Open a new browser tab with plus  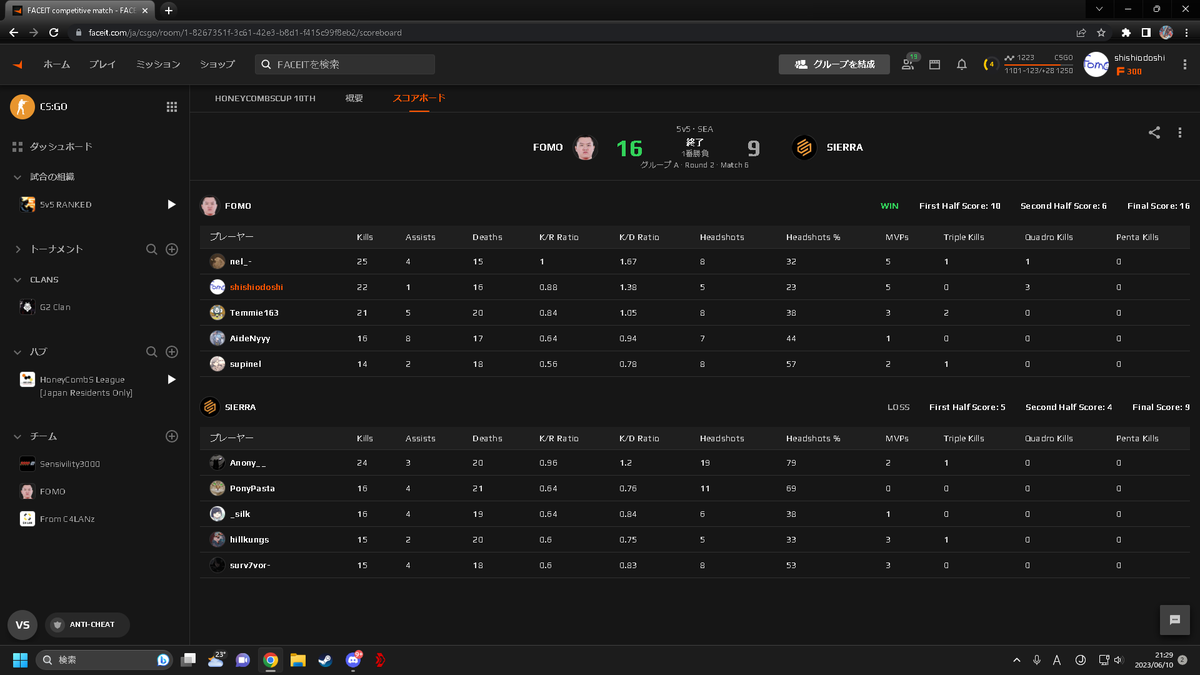(x=169, y=9)
